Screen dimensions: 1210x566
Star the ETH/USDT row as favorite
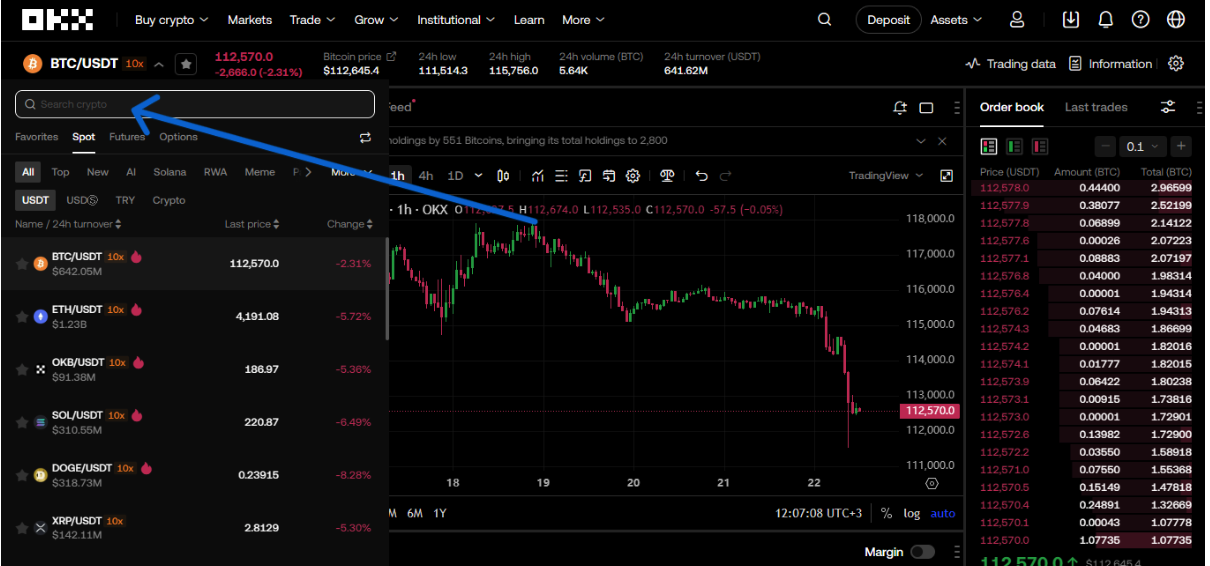point(22,317)
